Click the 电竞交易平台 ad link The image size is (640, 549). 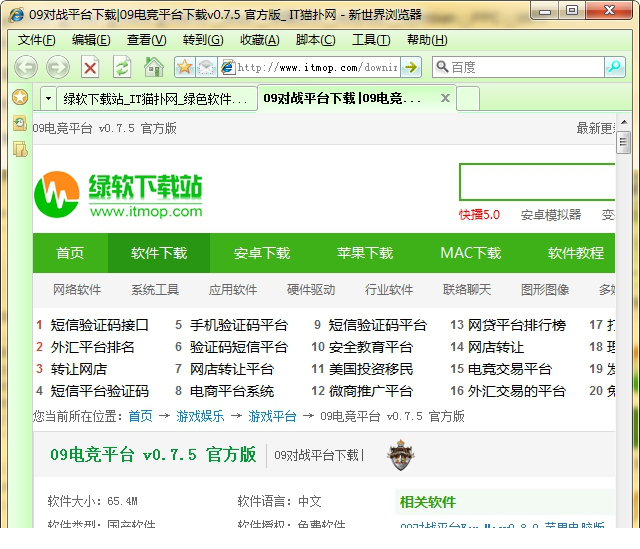coord(510,369)
